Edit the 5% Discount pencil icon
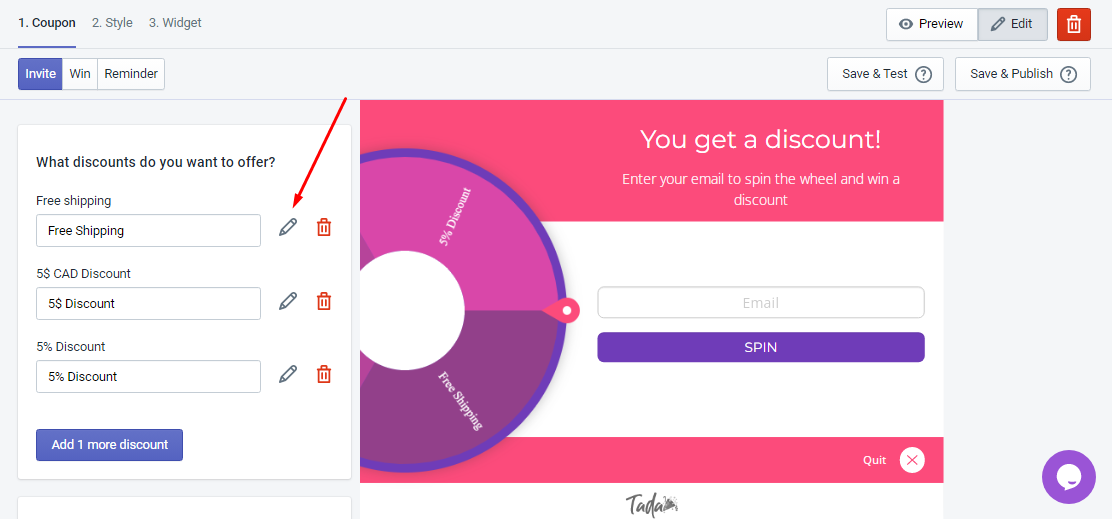1112x519 pixels. (x=288, y=374)
